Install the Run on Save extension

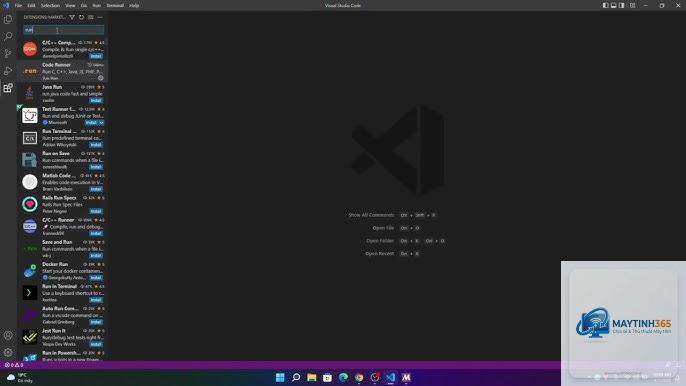[x=96, y=167]
